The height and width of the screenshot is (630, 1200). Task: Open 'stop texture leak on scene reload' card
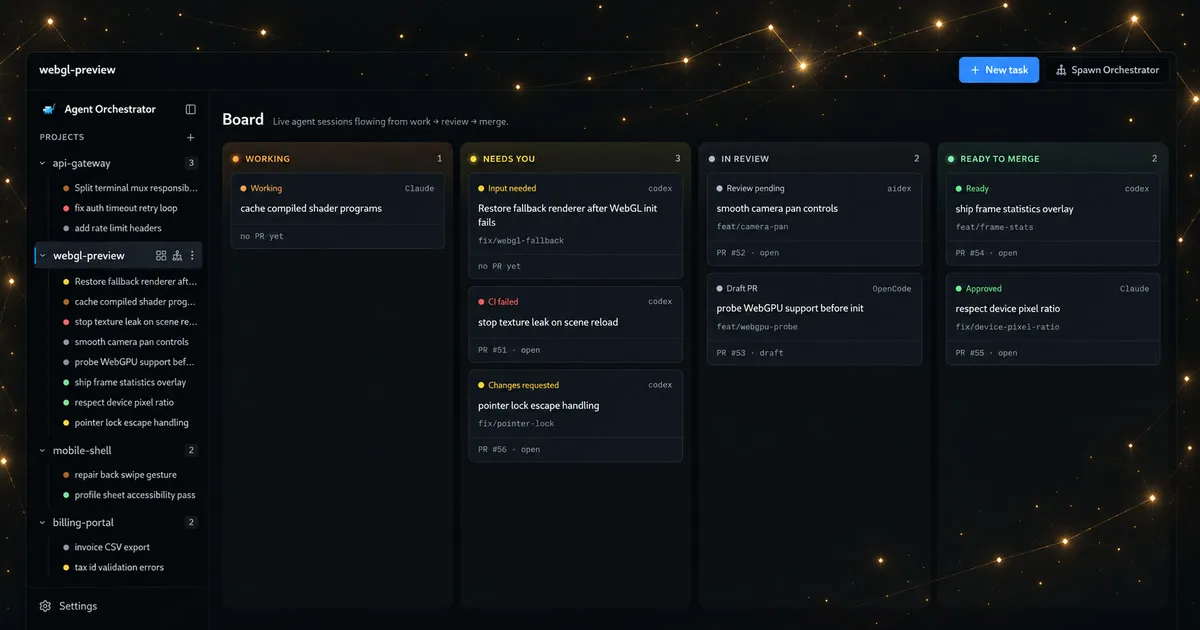coord(575,324)
